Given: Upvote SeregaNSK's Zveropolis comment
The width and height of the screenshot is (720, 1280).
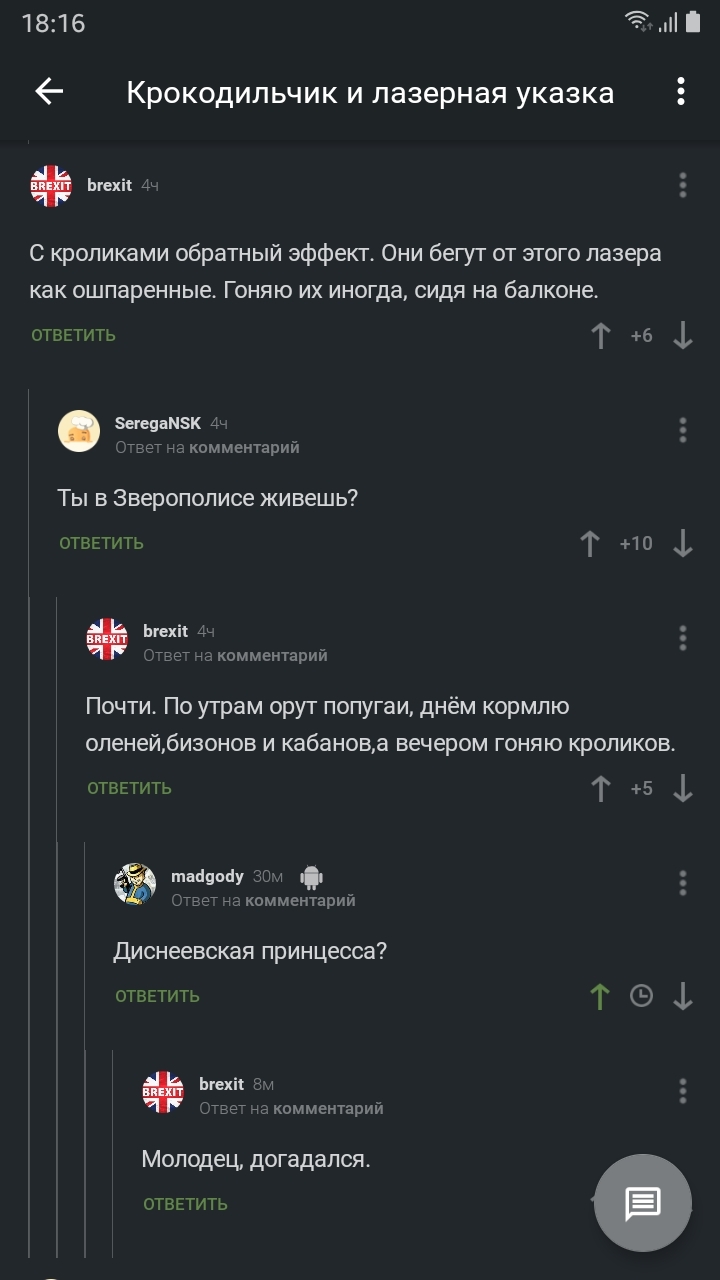Looking at the screenshot, I should (590, 544).
